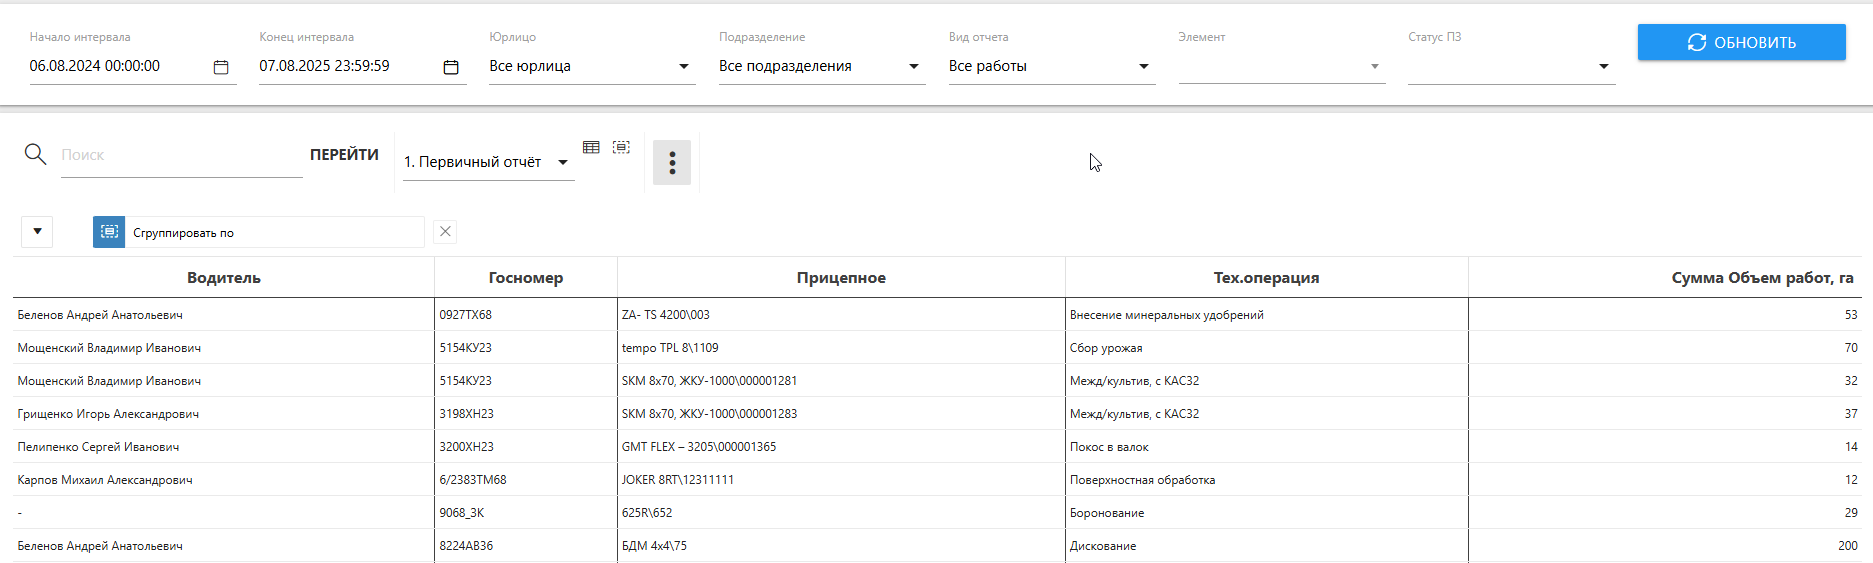Select the '1. Первичный отчёт' report dropdown
The height and width of the screenshot is (563, 1873).
(487, 162)
